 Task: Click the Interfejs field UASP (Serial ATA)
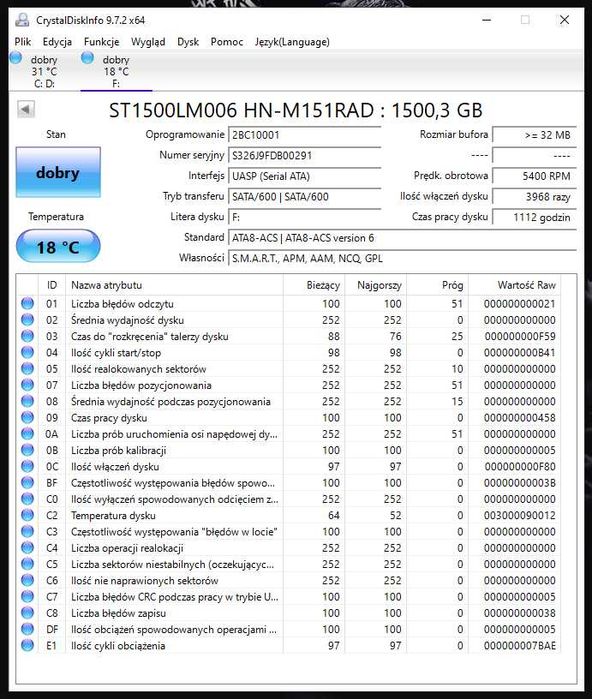point(305,176)
